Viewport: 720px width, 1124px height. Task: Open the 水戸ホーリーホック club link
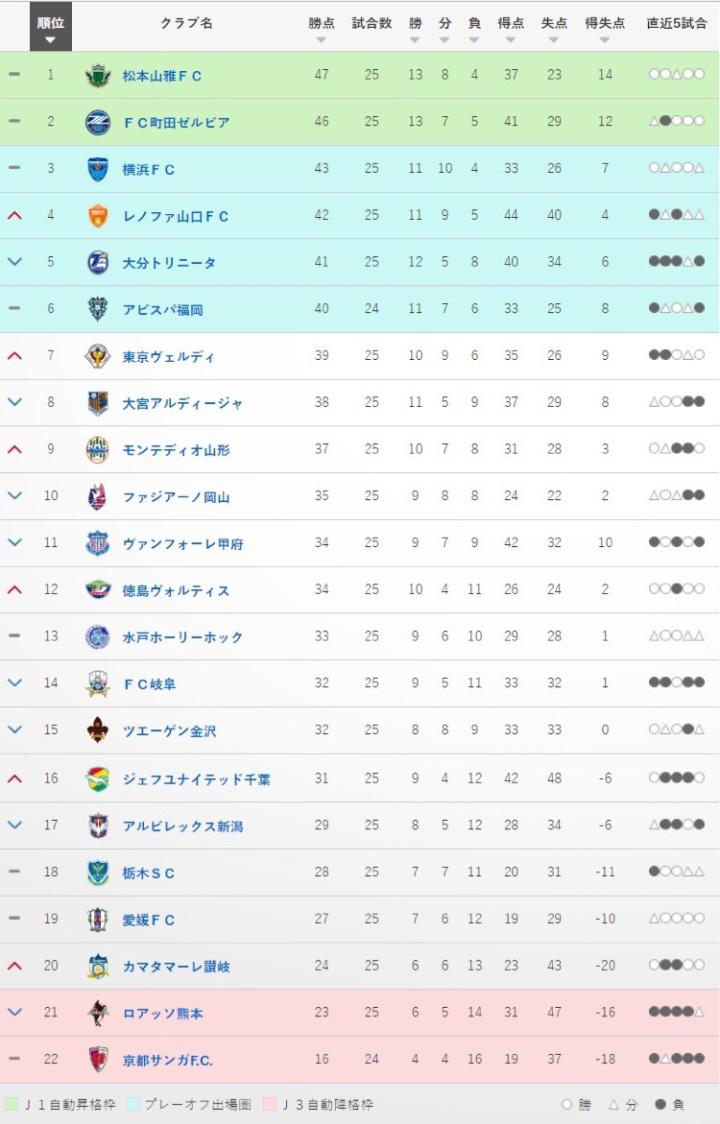(182, 637)
